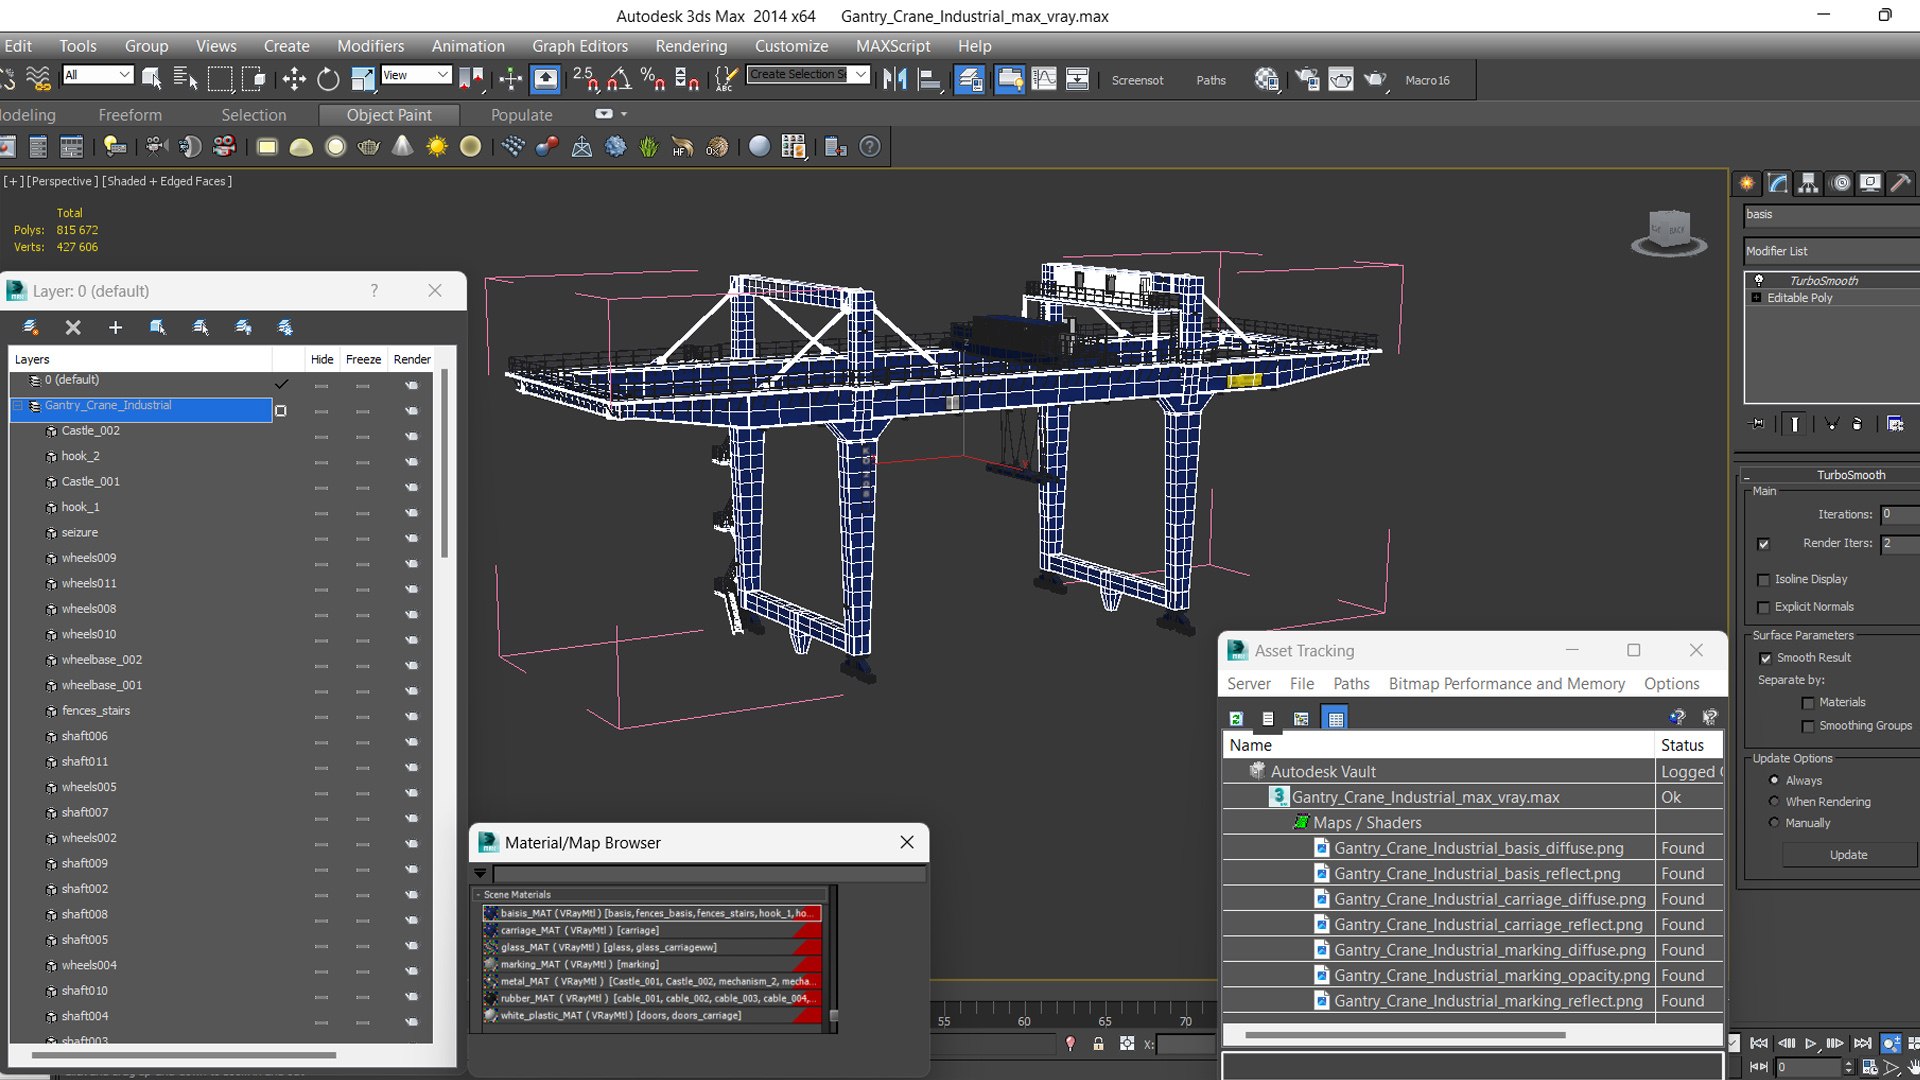Open Paths menu in Asset Tracking
Image resolution: width=1920 pixels, height=1080 pixels.
point(1351,684)
